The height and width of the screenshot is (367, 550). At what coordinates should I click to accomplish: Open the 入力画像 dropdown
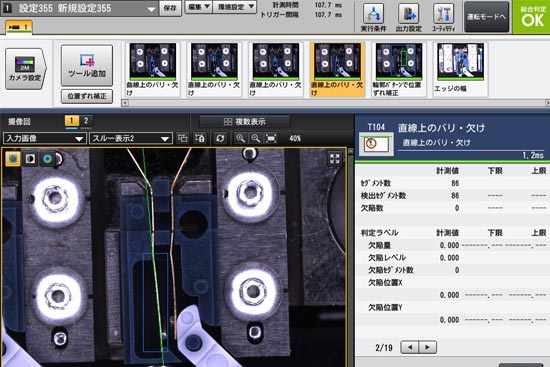pos(45,139)
